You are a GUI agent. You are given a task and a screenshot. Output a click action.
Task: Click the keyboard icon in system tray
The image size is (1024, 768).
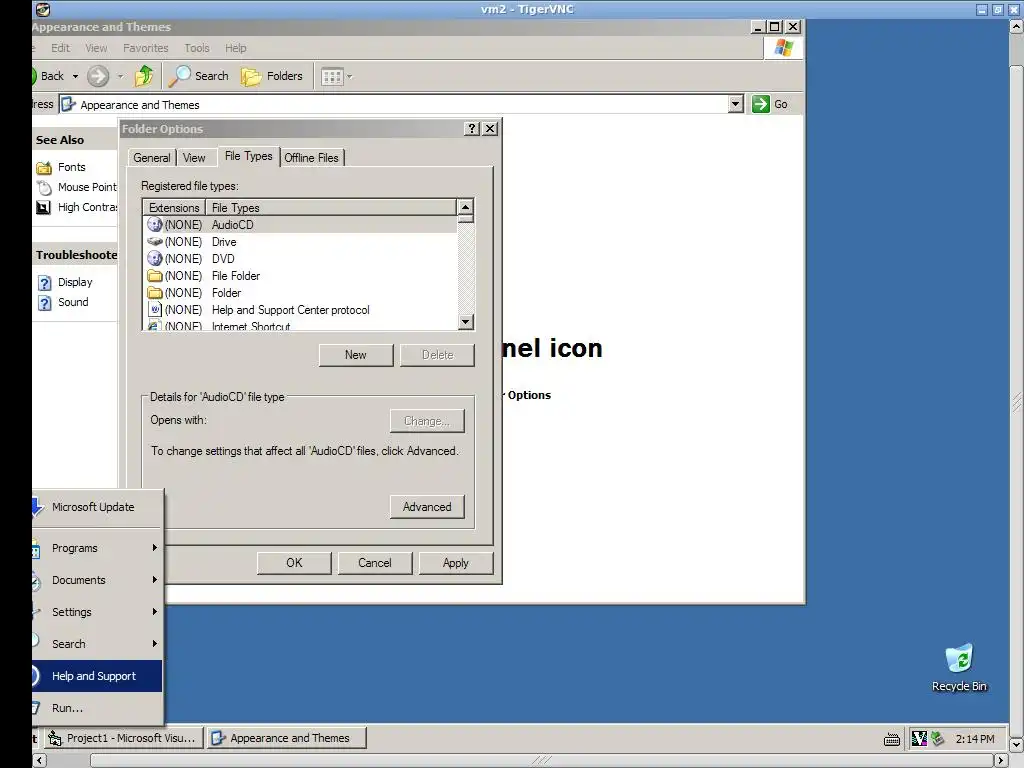[891, 739]
